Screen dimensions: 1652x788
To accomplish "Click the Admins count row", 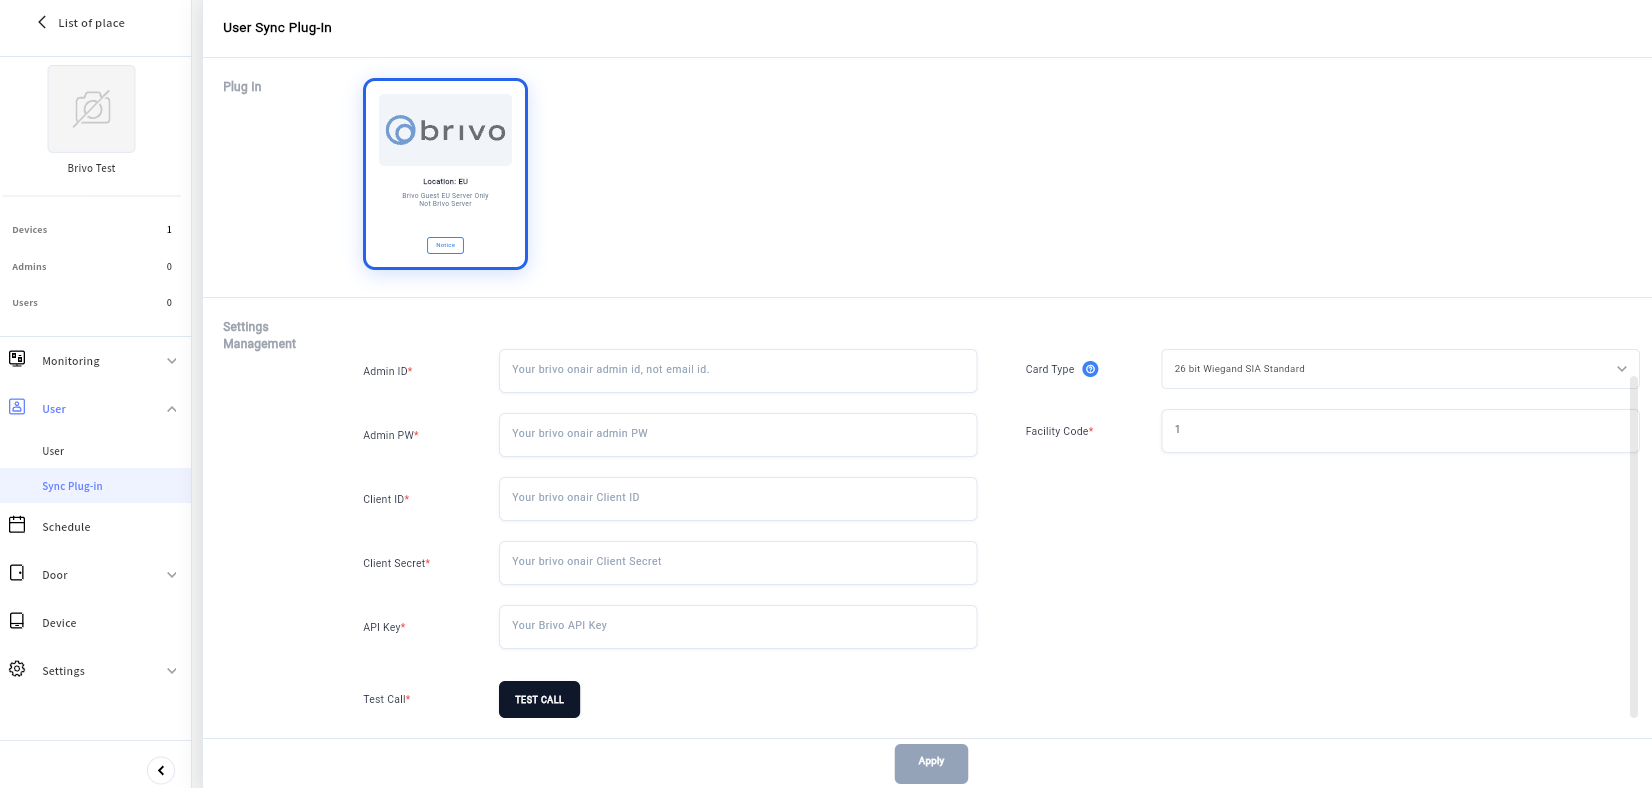I will tap(92, 267).
